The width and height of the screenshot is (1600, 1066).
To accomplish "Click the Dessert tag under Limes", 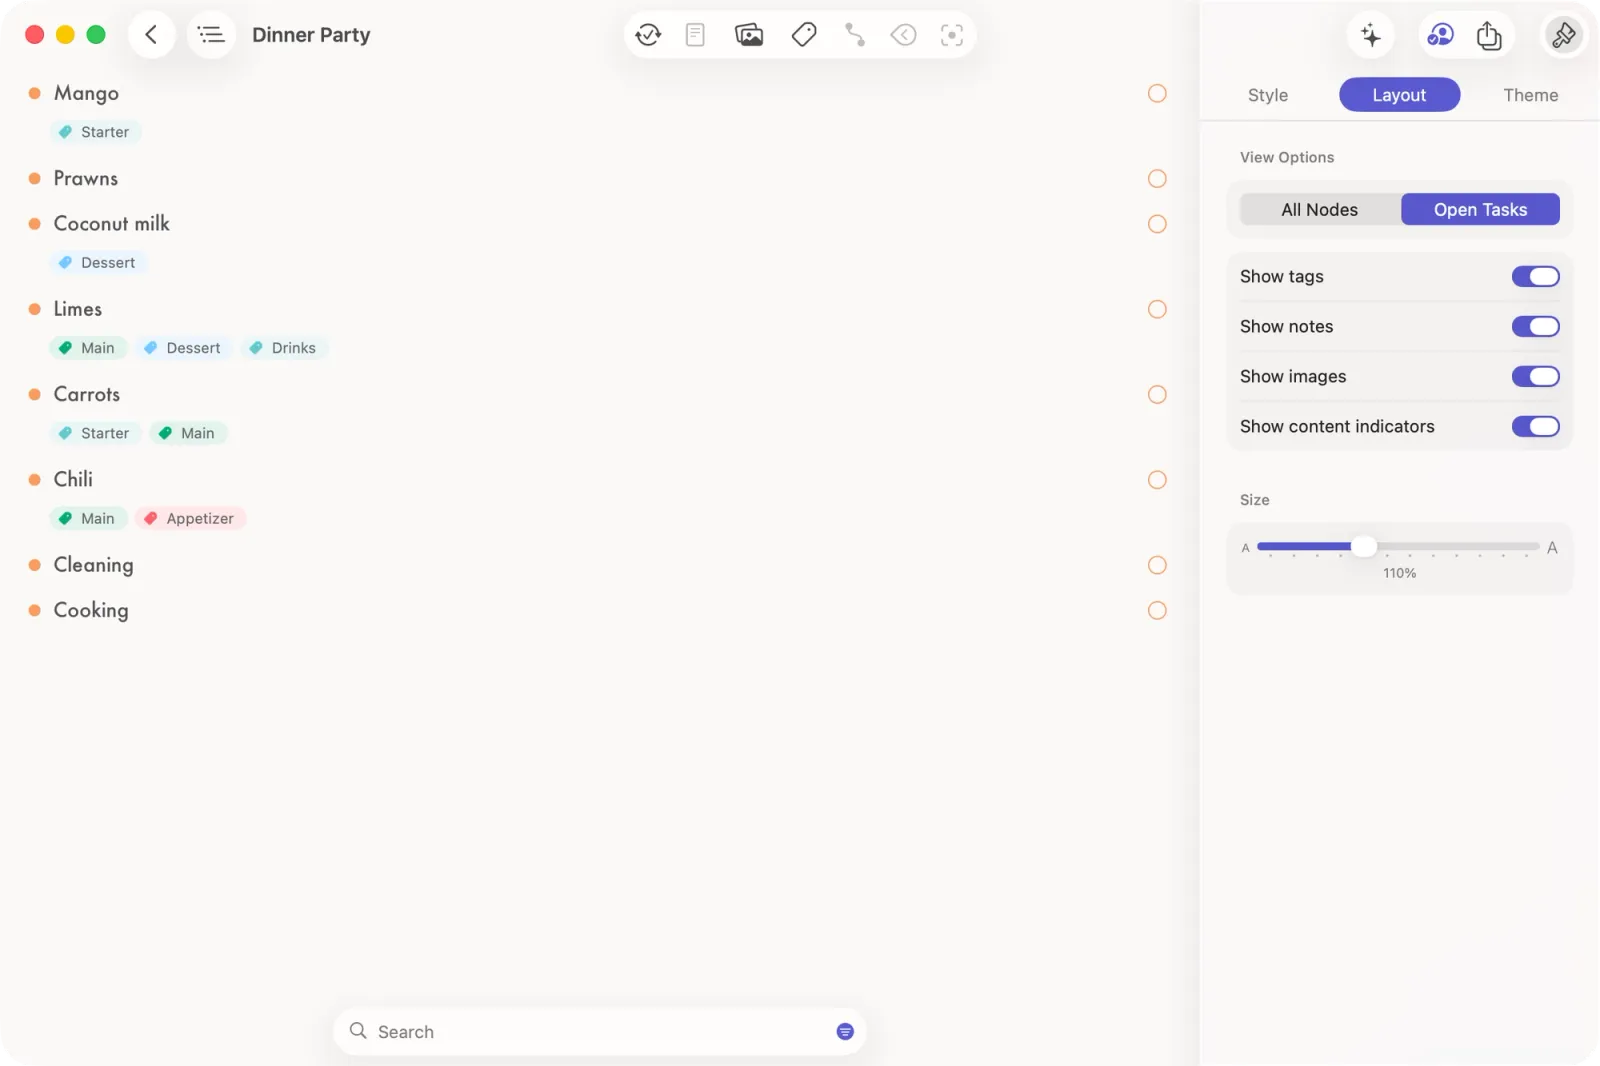I will pyautogui.click(x=183, y=348).
